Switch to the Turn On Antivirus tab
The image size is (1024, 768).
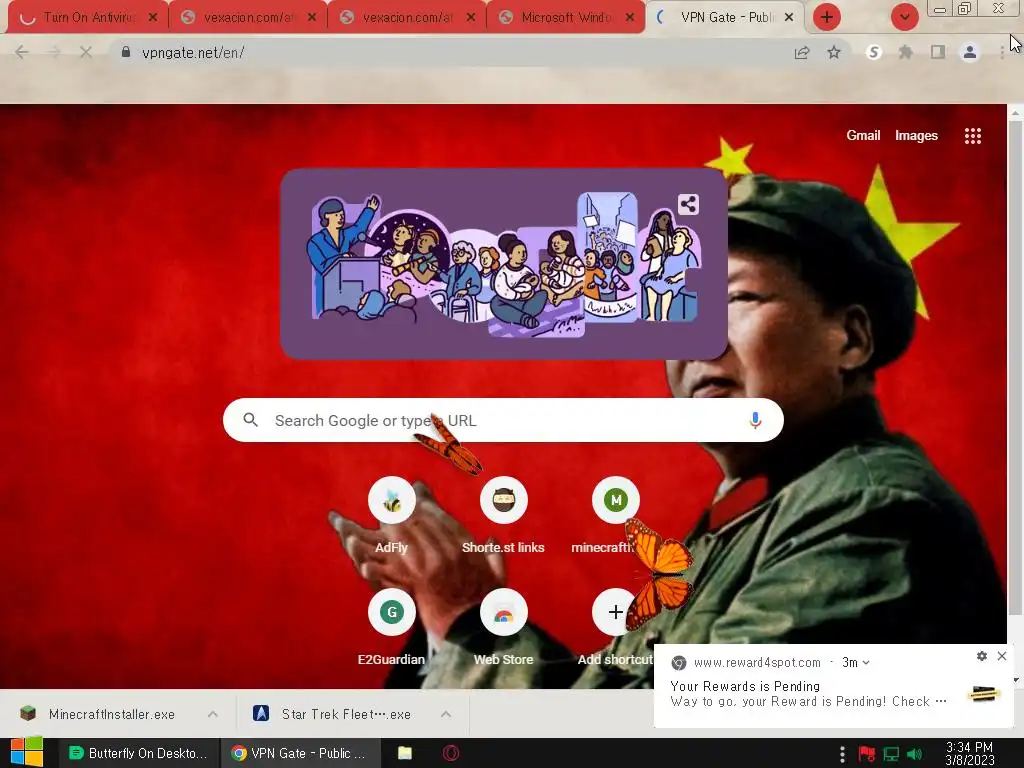pyautogui.click(x=86, y=18)
